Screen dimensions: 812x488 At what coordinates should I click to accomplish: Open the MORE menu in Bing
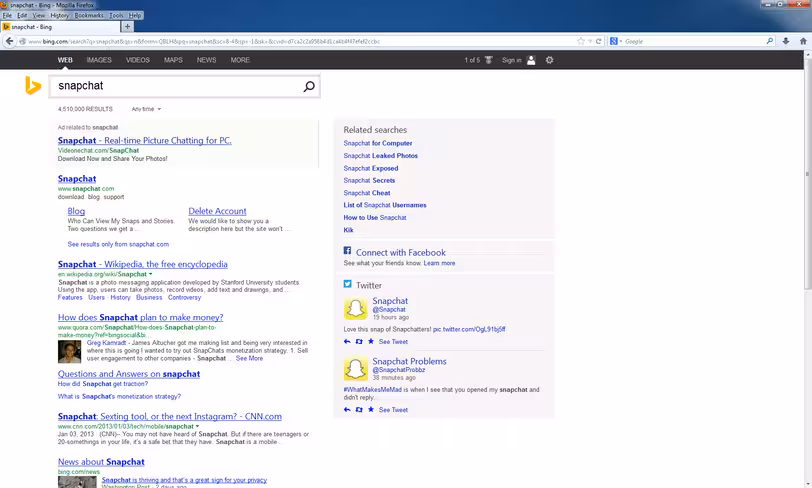[240, 60]
